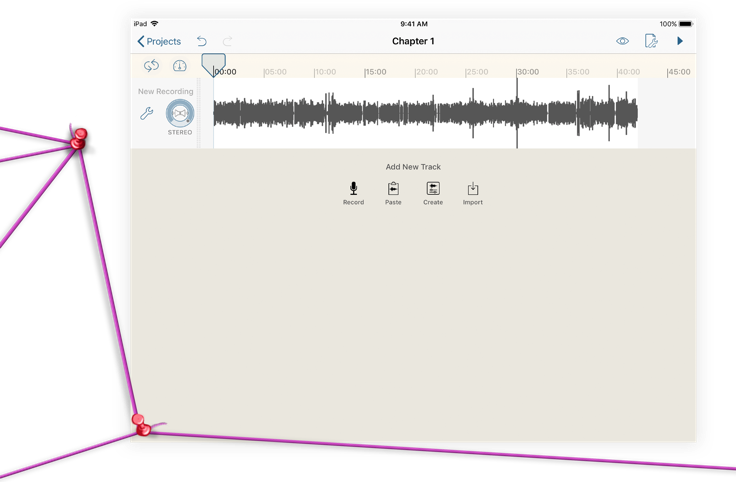The image size is (736, 482).
Task: Click the 40:00 ruler mark
Action: click(629, 72)
